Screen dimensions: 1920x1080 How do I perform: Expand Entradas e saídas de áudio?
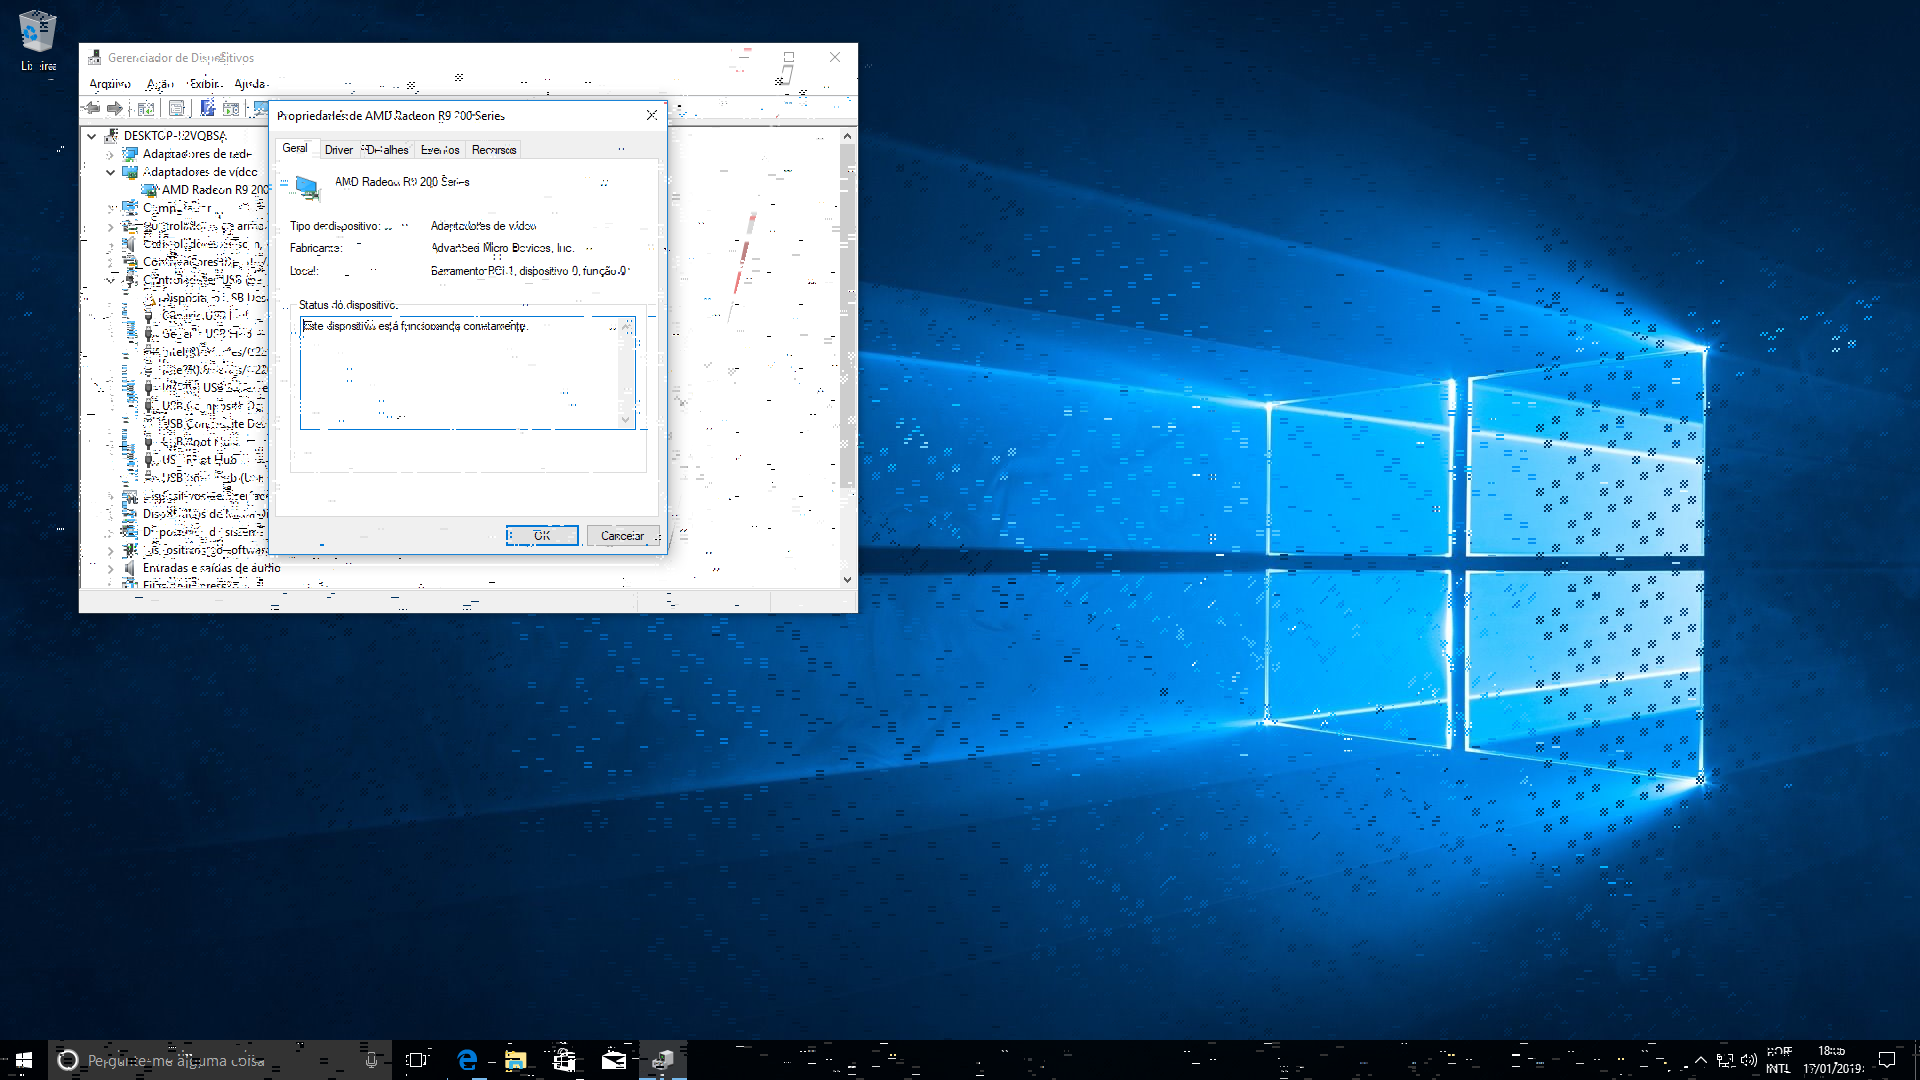pos(110,568)
